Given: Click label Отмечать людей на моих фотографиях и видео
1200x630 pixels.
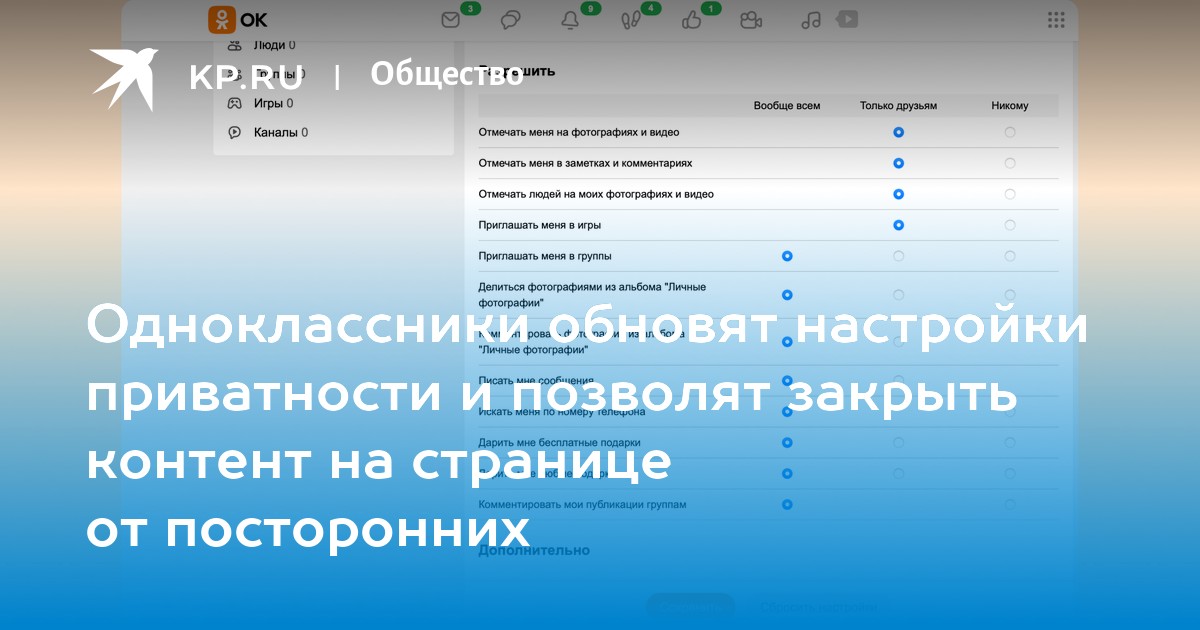Looking at the screenshot, I should (x=596, y=194).
